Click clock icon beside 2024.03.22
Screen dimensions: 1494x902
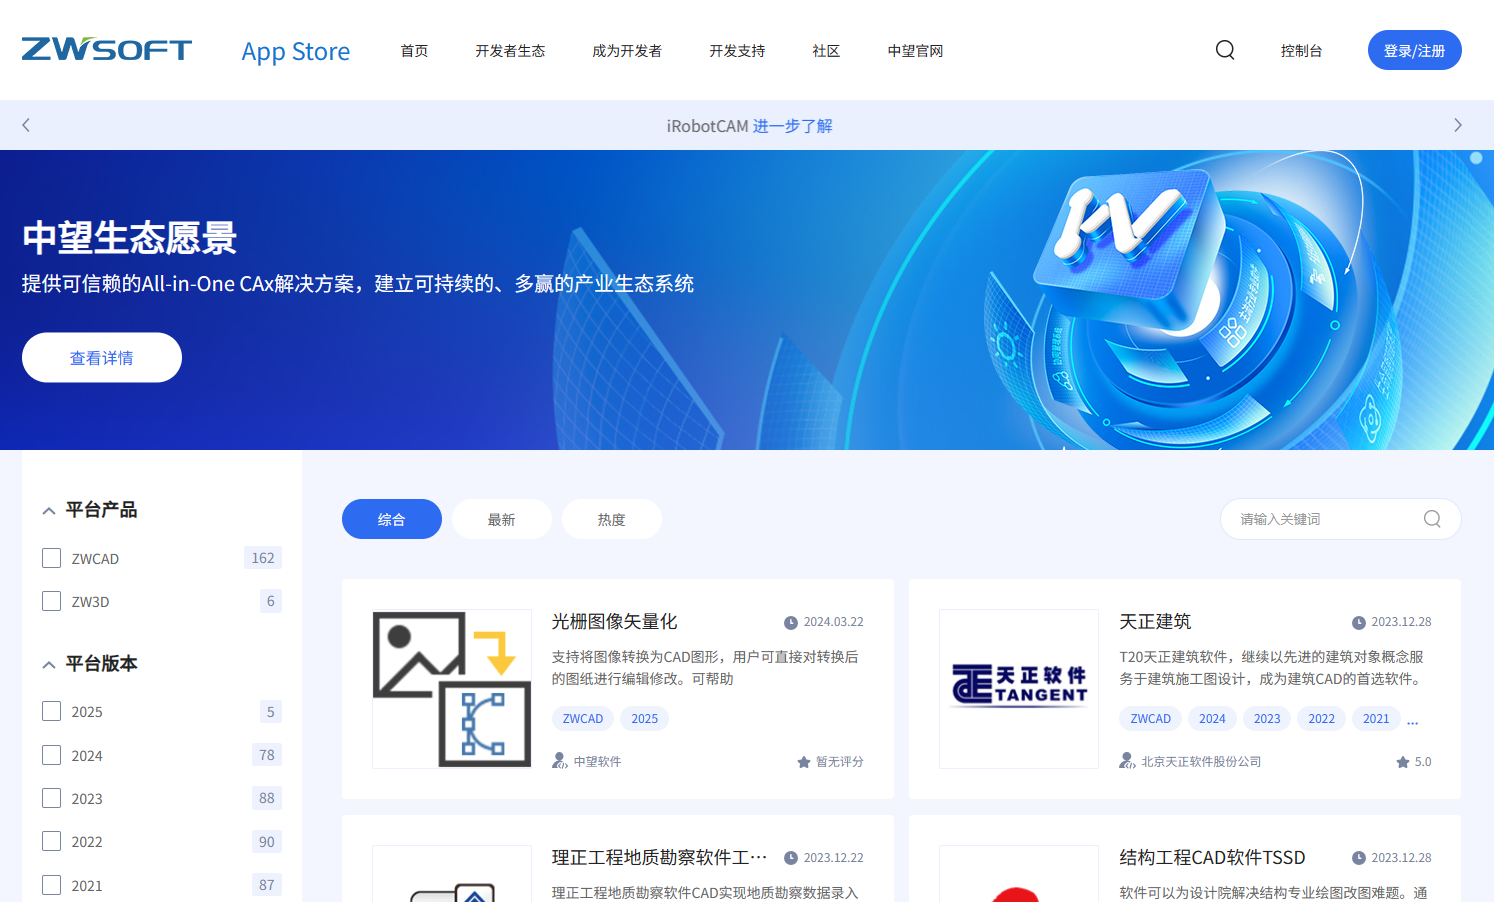[x=791, y=623]
